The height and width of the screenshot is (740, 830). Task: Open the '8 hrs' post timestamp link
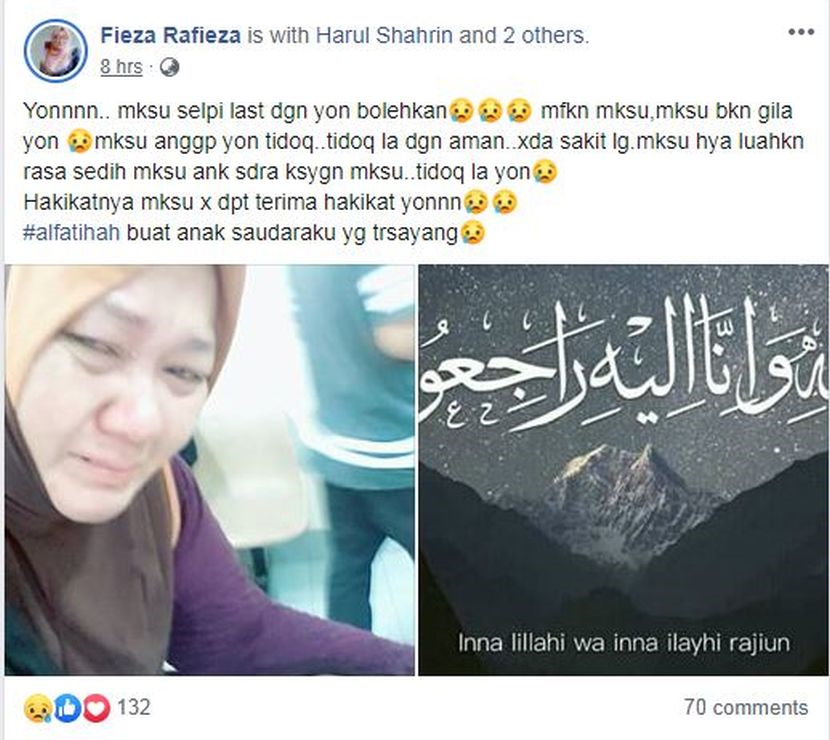[x=121, y=67]
